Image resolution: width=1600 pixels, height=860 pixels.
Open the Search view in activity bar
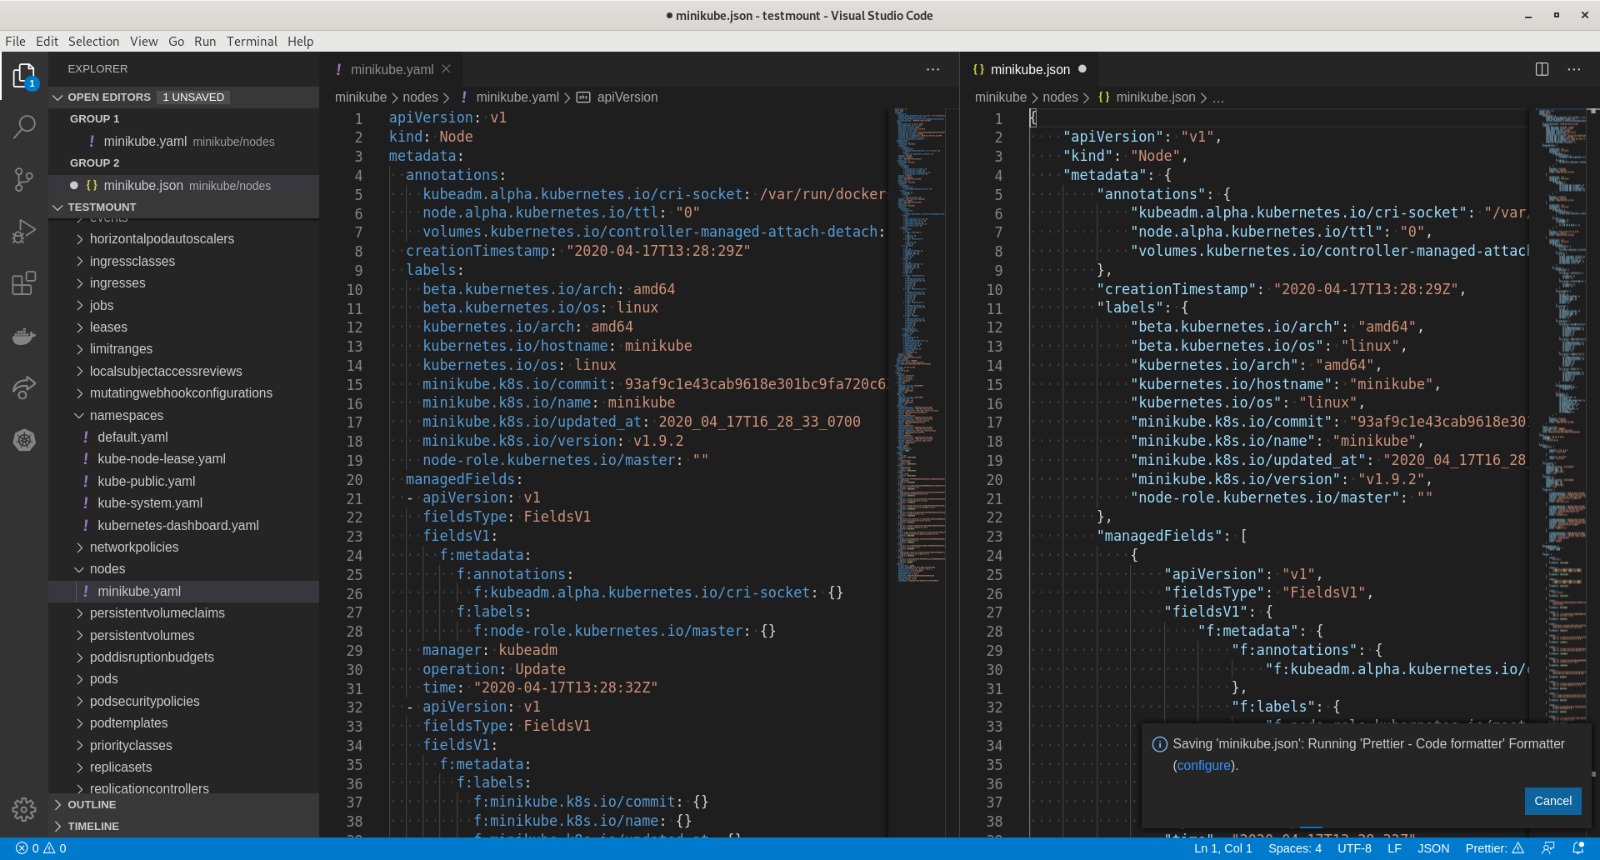(x=24, y=127)
